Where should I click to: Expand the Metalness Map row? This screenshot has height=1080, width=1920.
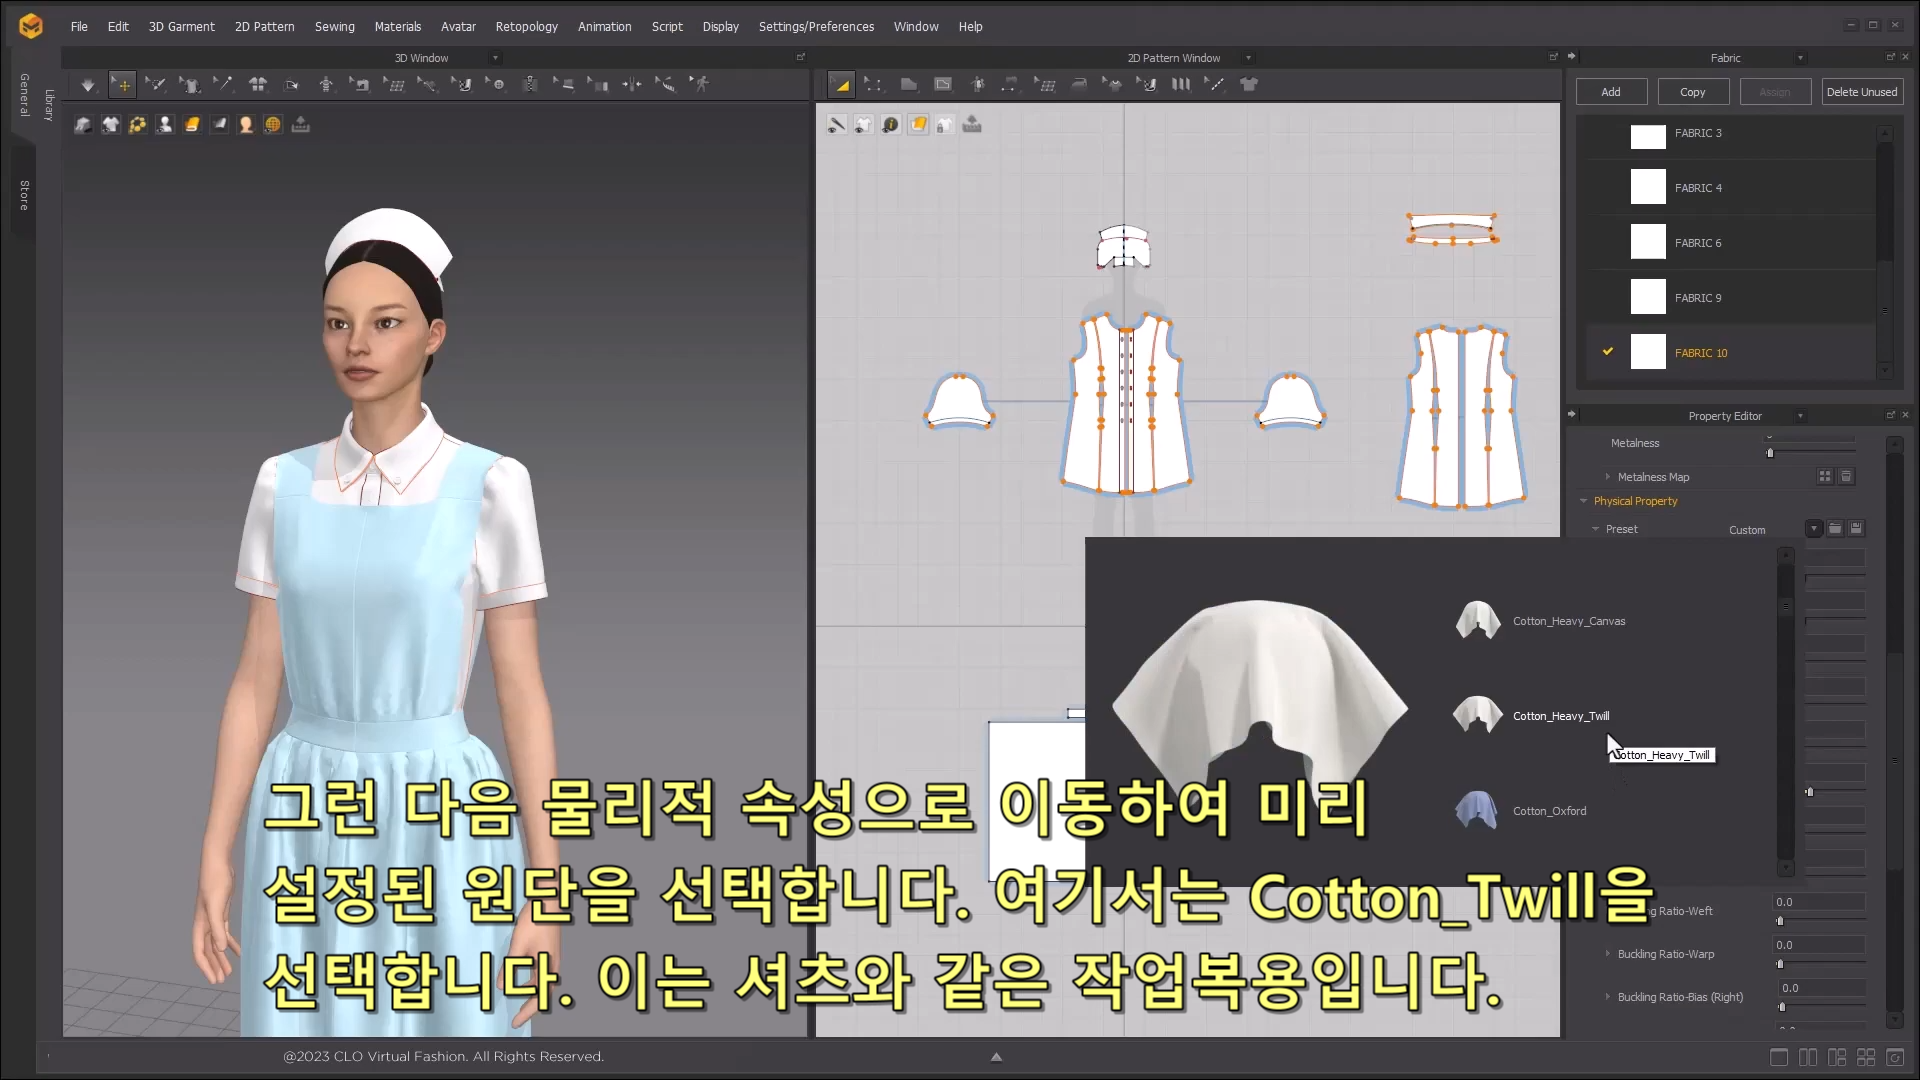[x=1608, y=477]
